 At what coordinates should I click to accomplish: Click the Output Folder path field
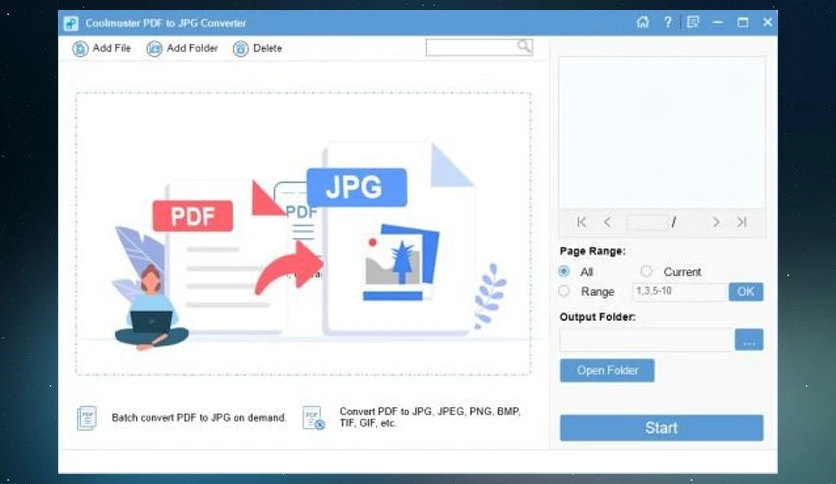(646, 340)
